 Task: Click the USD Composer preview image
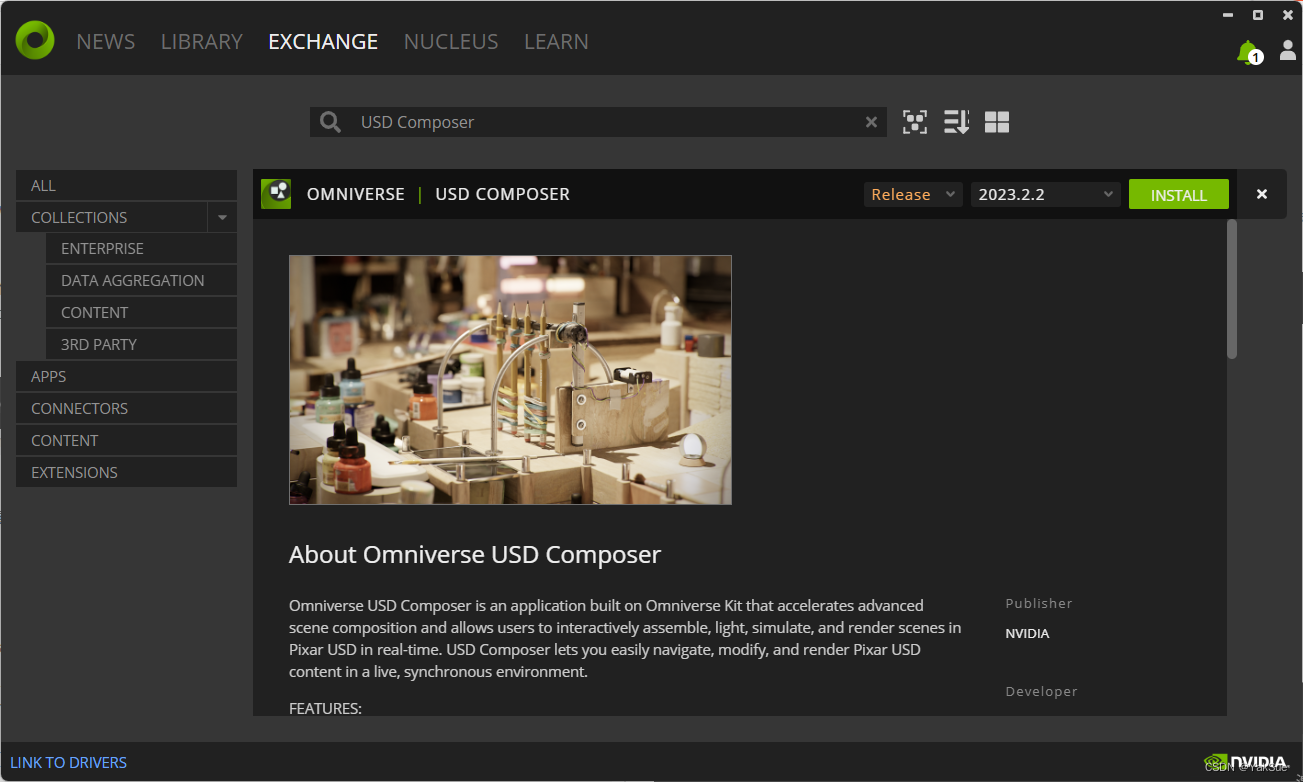tap(510, 379)
